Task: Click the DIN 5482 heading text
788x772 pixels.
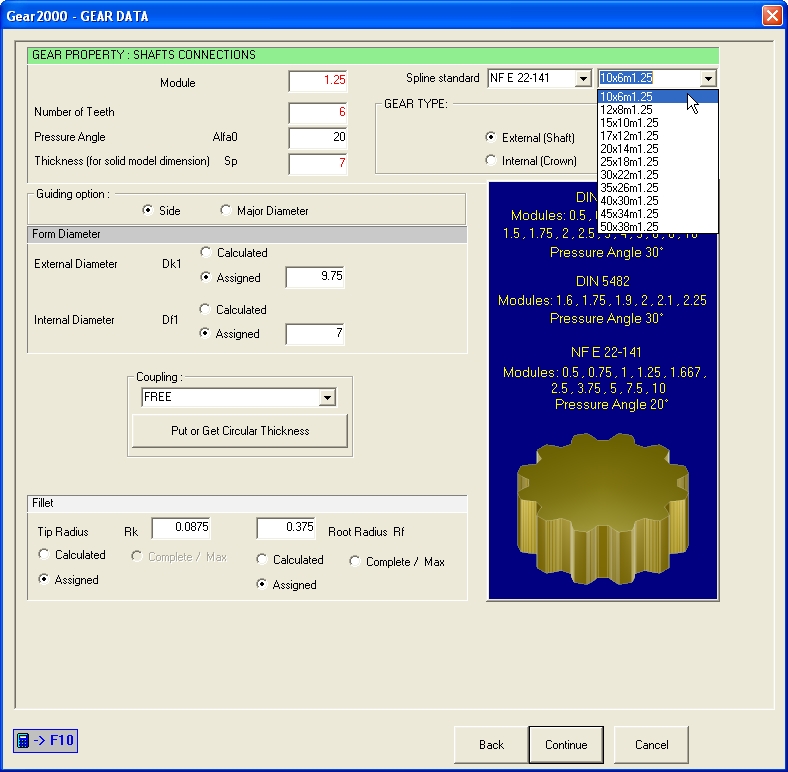Action: (603, 281)
